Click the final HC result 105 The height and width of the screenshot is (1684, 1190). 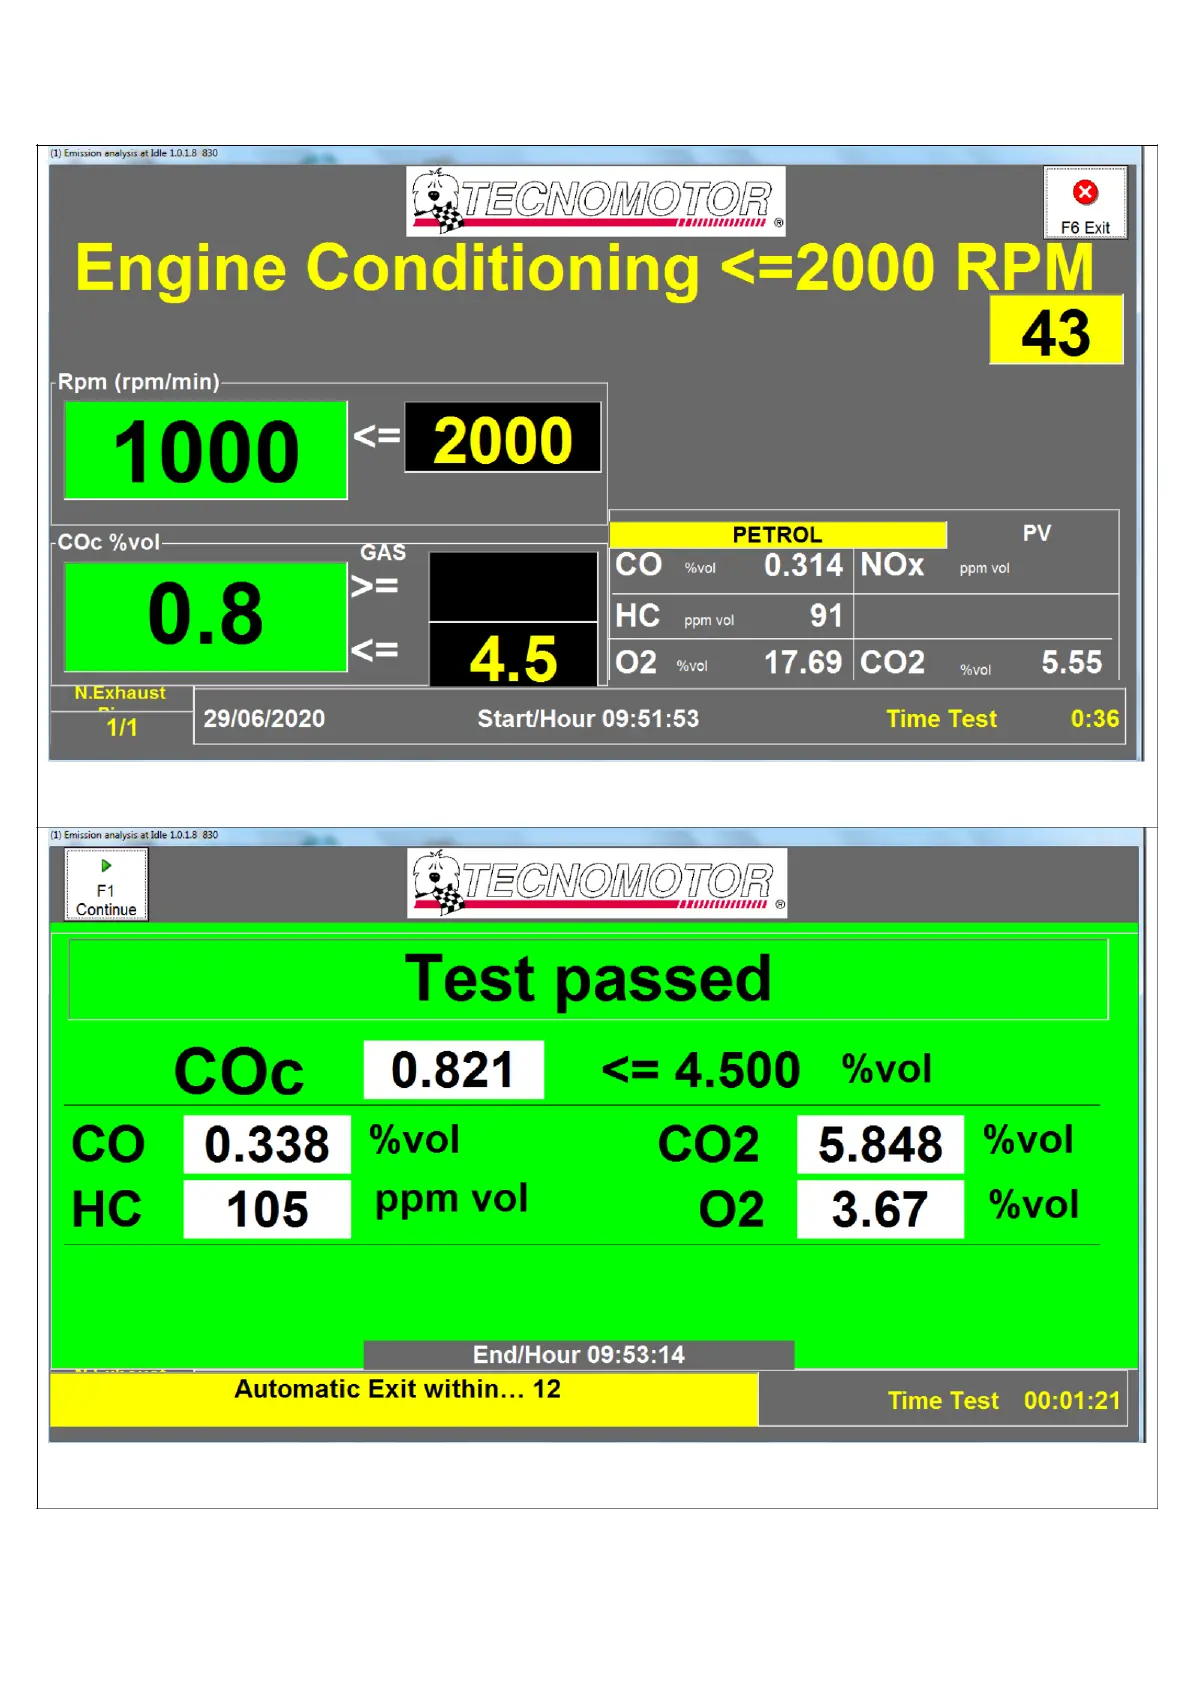(x=267, y=1209)
